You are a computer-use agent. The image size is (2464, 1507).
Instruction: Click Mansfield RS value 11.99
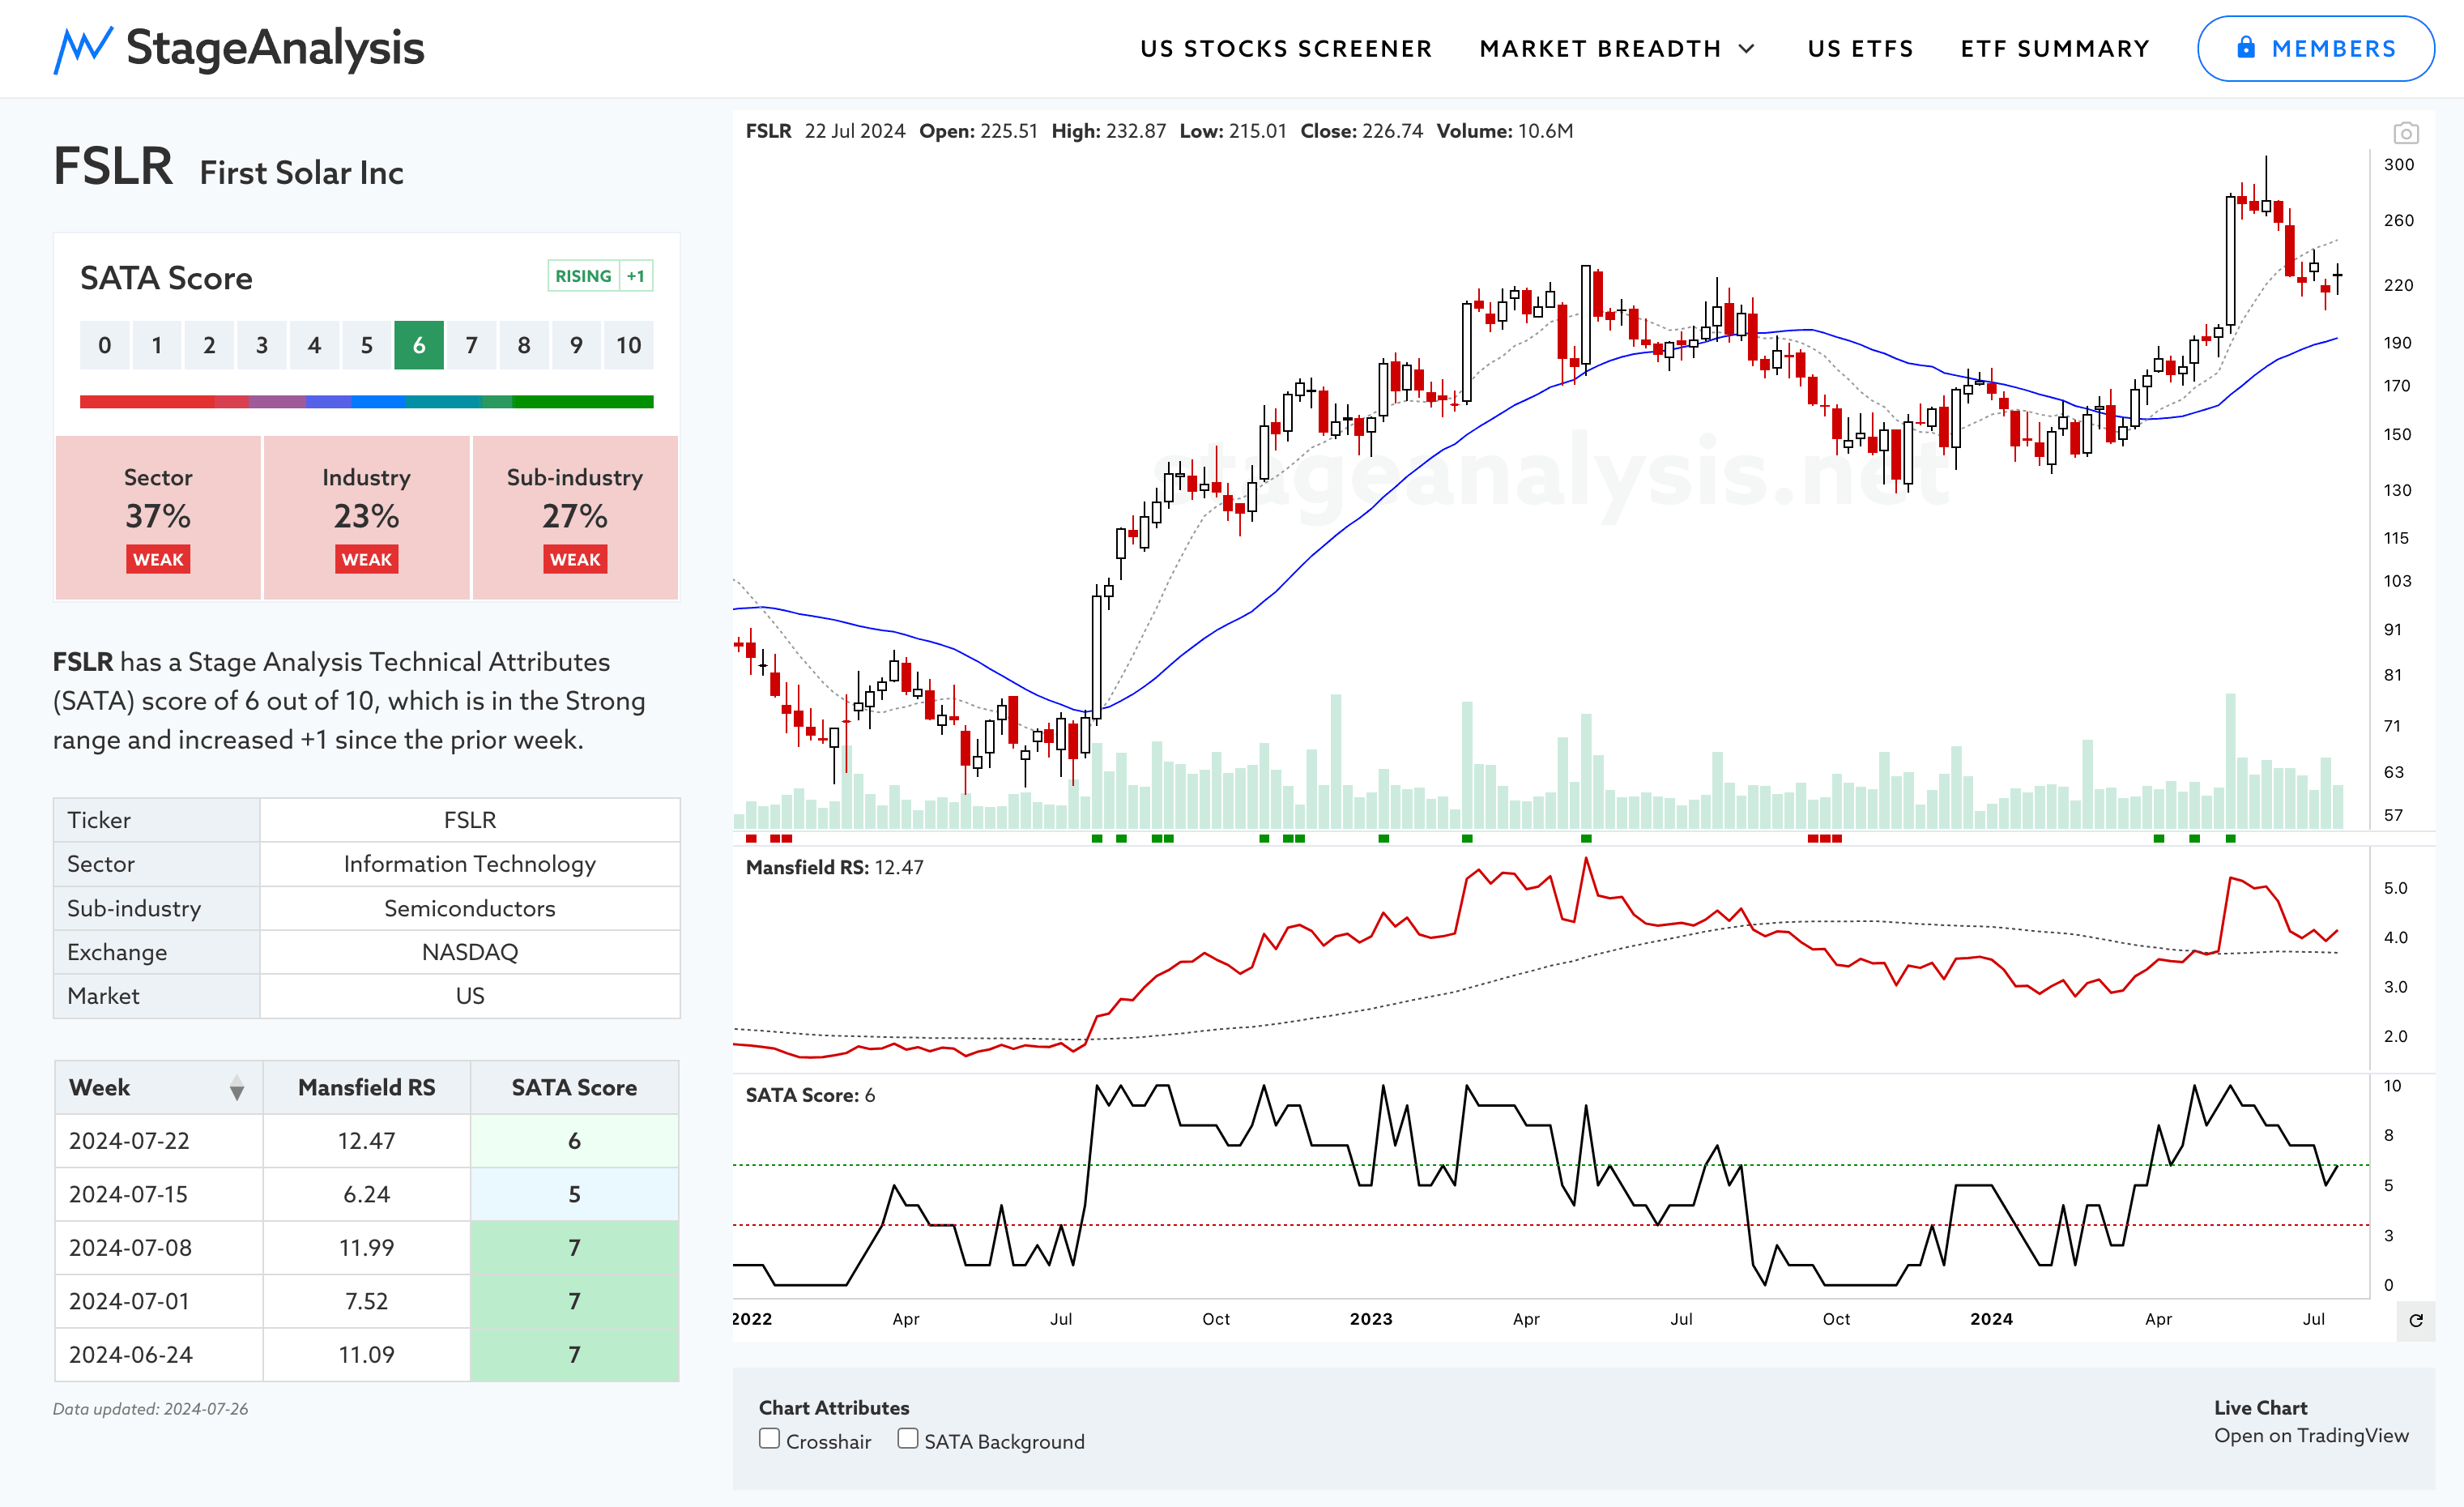click(366, 1248)
